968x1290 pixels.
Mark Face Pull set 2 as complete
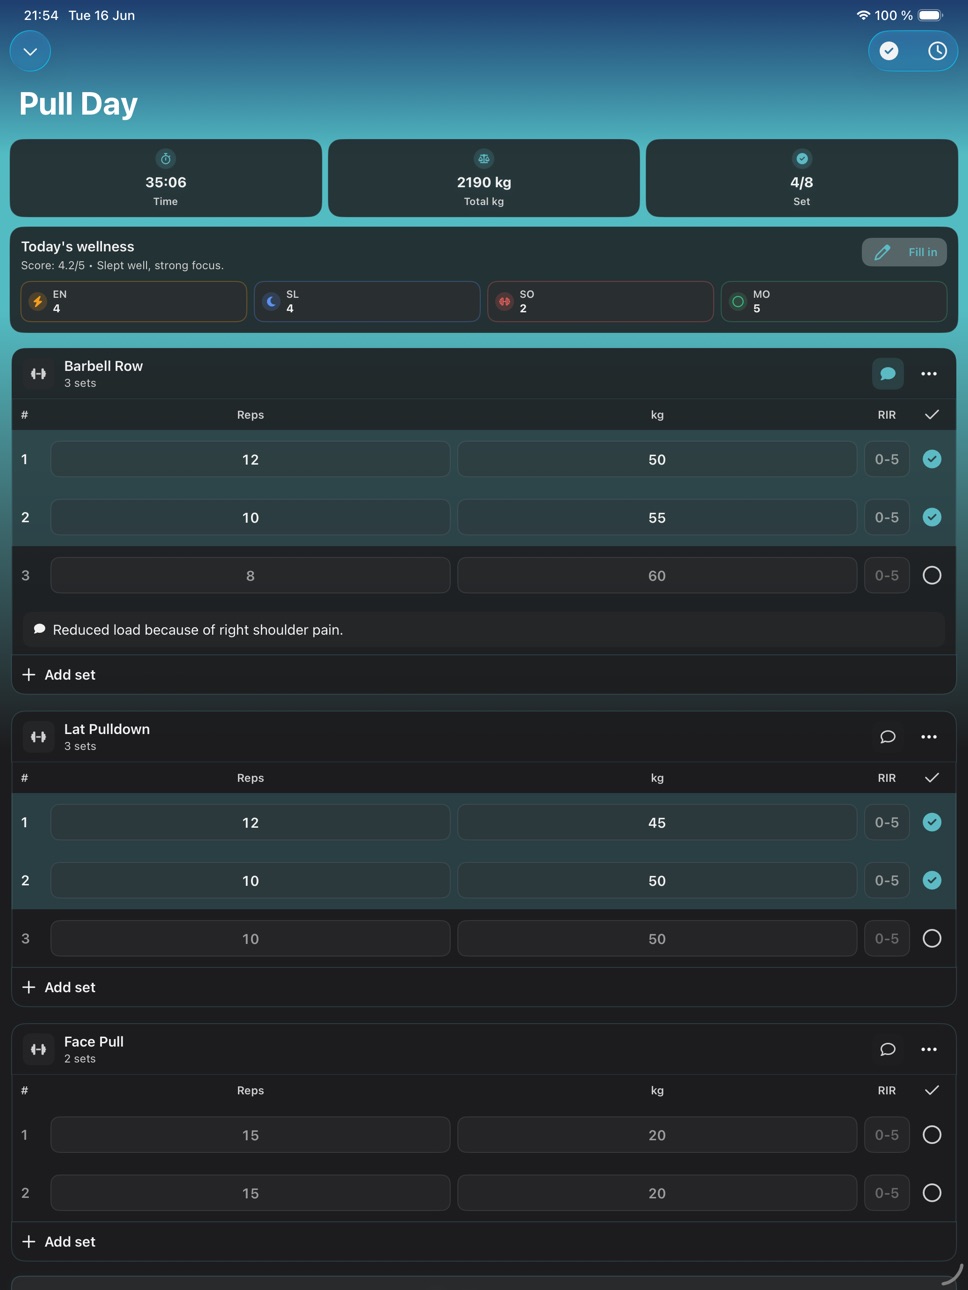pos(932,1193)
